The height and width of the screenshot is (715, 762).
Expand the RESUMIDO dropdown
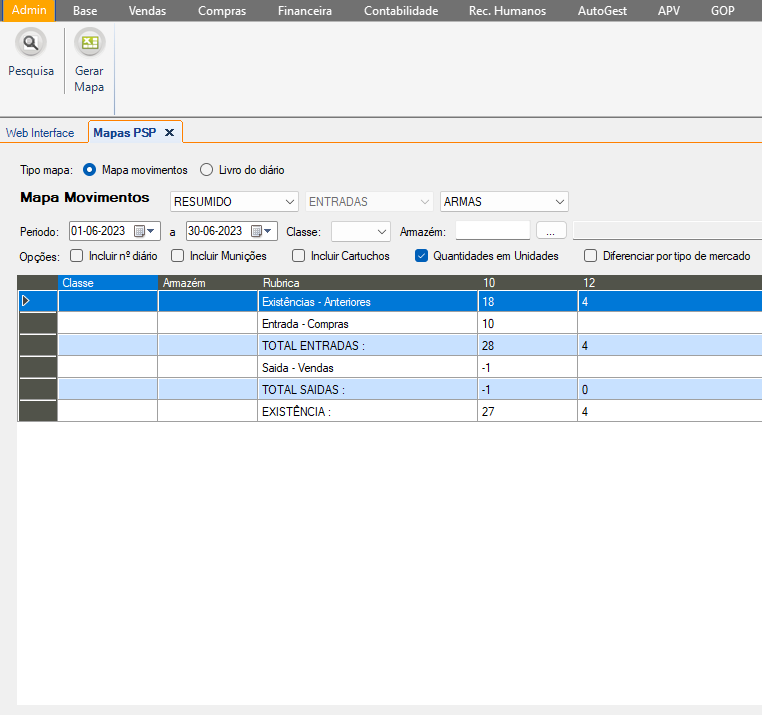(x=289, y=202)
